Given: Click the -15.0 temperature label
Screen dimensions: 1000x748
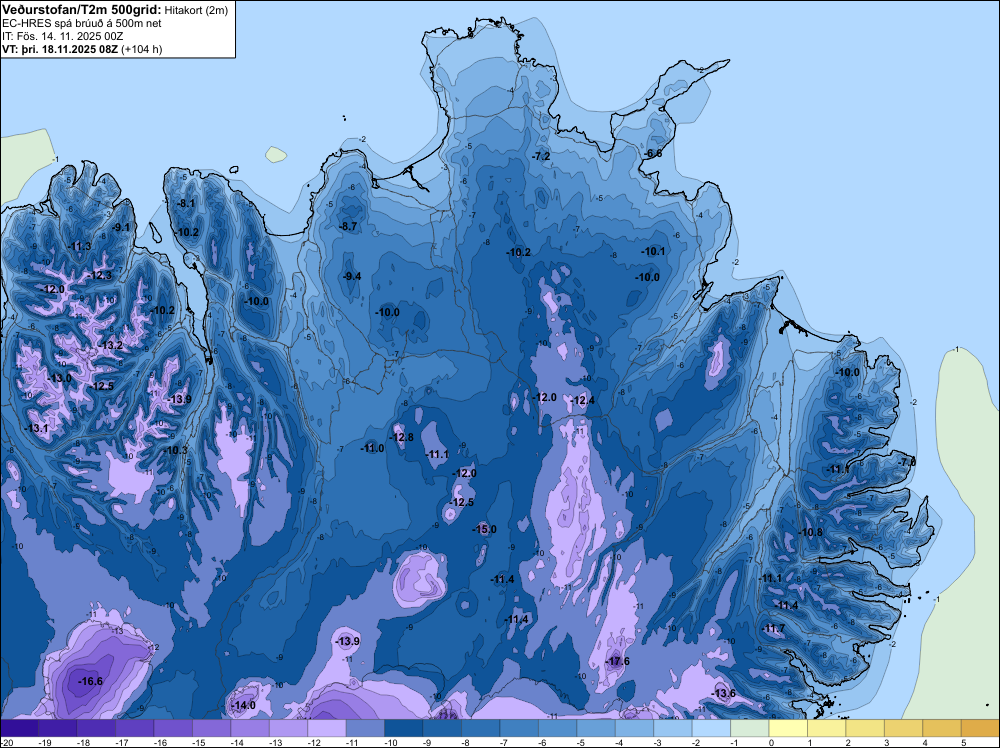Looking at the screenshot, I should 484,529.
